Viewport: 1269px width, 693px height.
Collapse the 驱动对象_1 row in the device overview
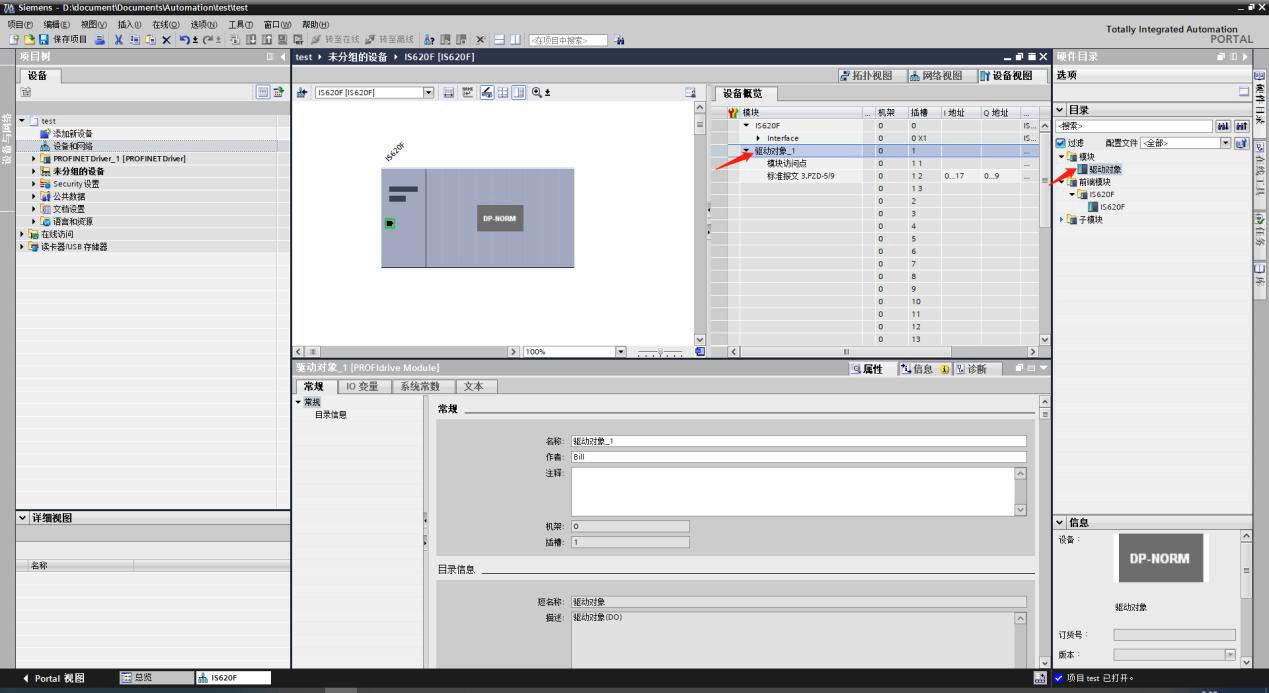747,150
